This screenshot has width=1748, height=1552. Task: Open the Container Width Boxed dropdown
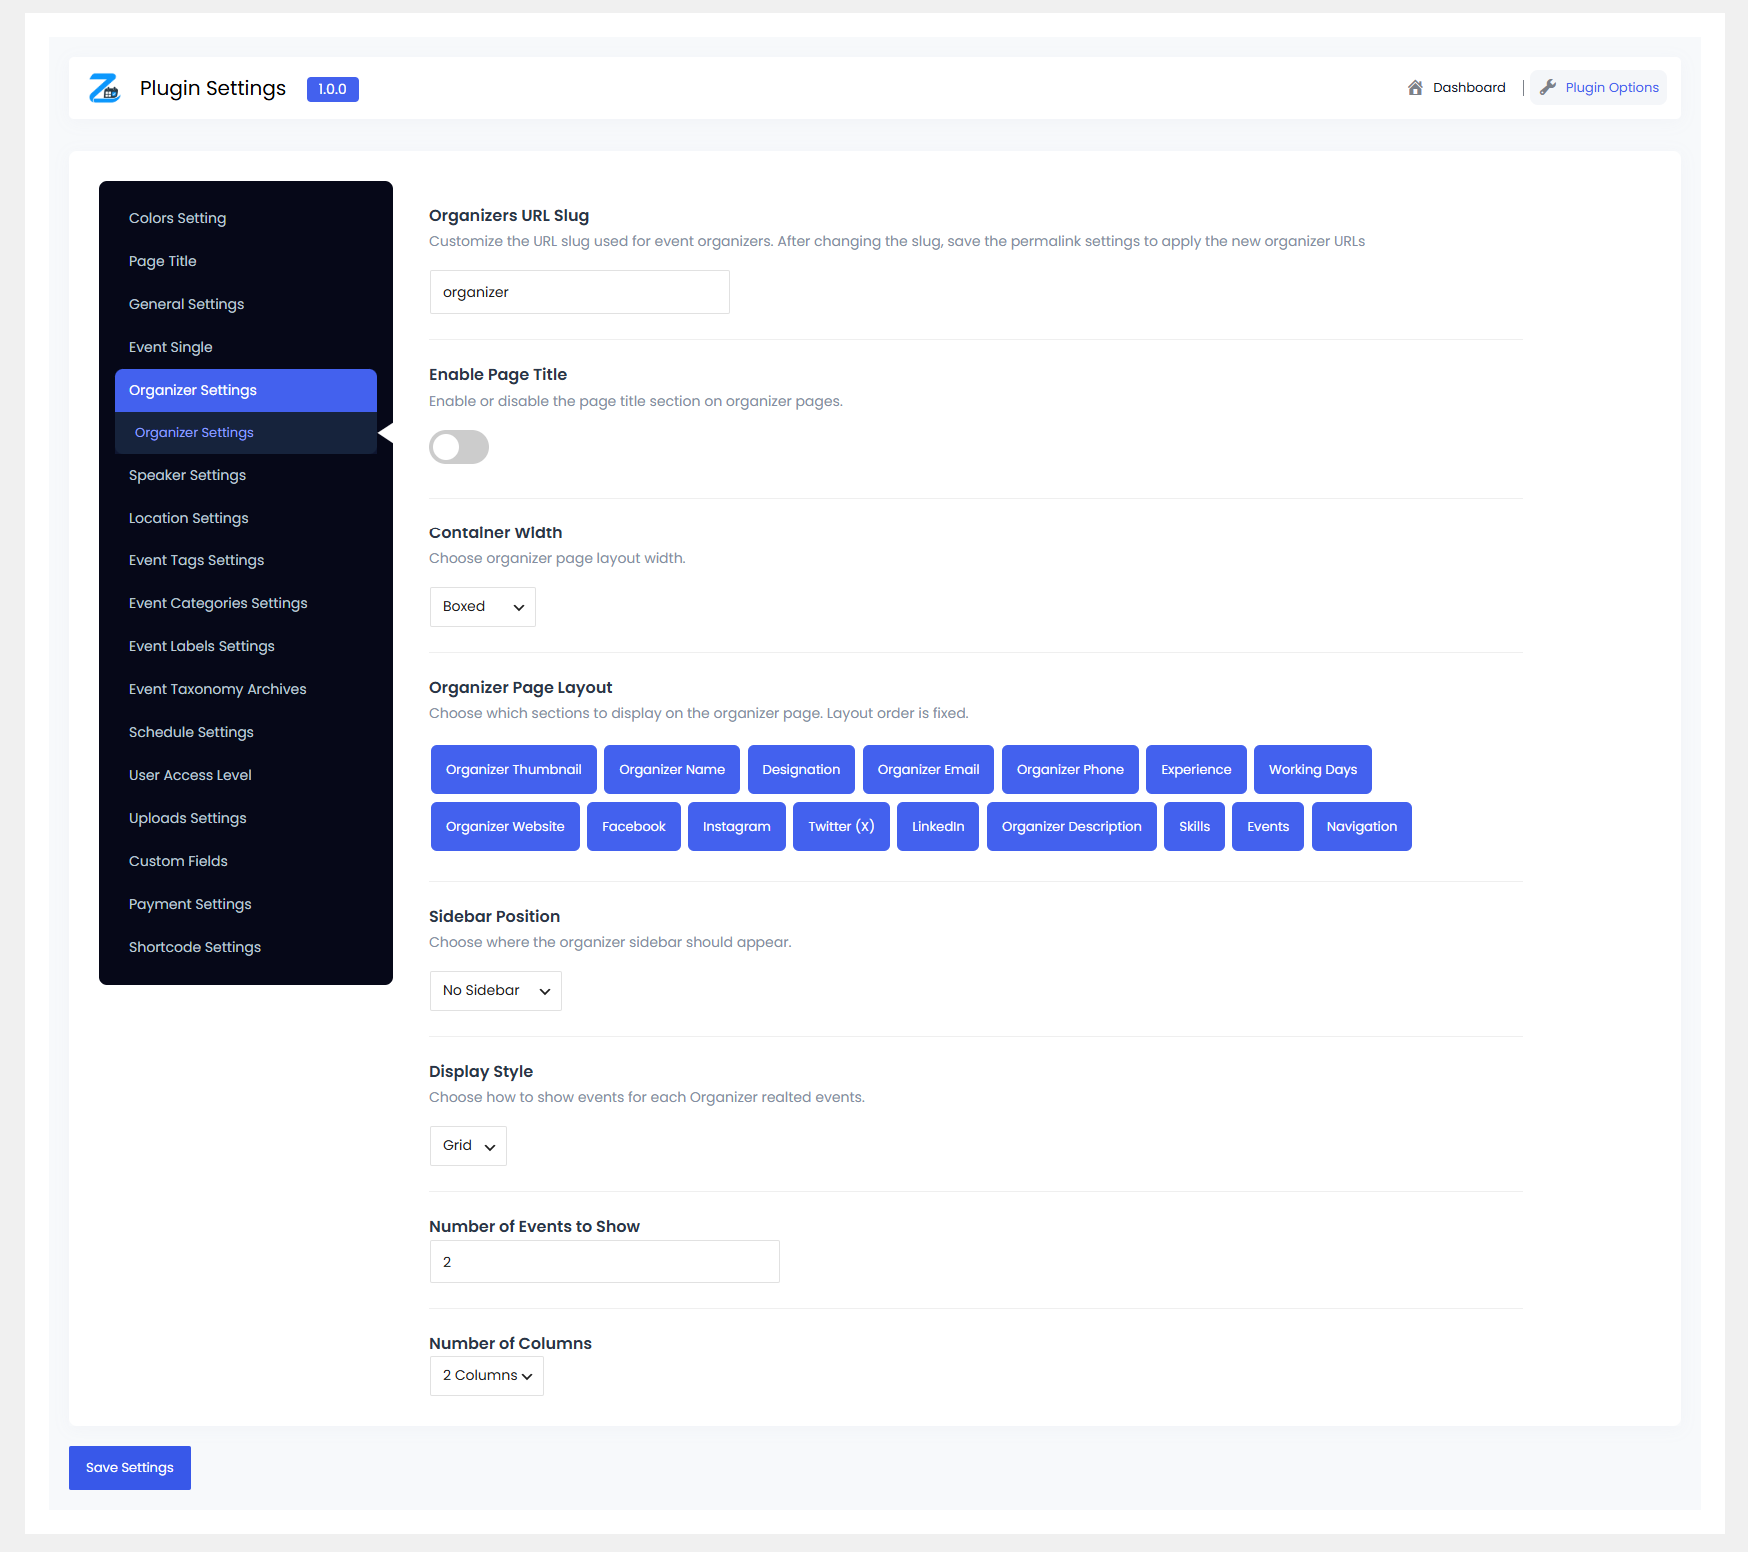coord(483,607)
